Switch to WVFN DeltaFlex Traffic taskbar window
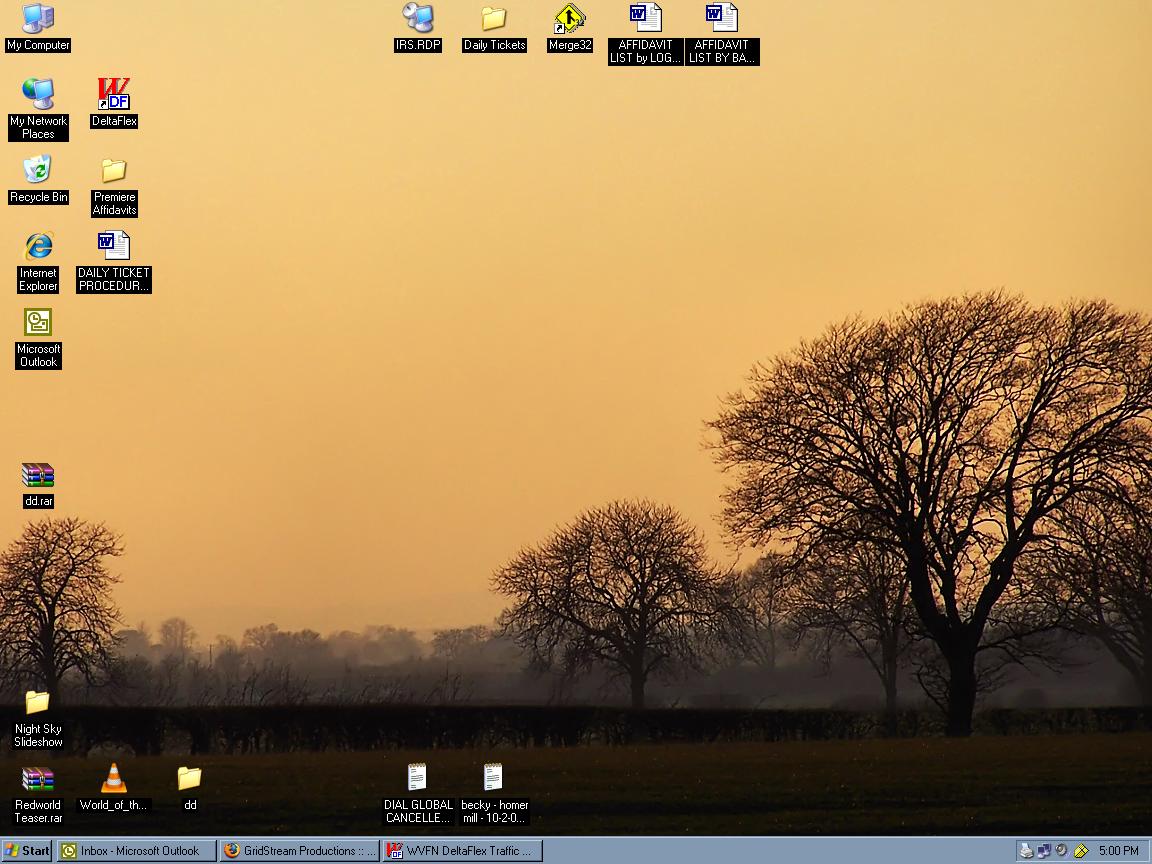Screen dimensions: 1152x864 pyautogui.click(x=463, y=851)
